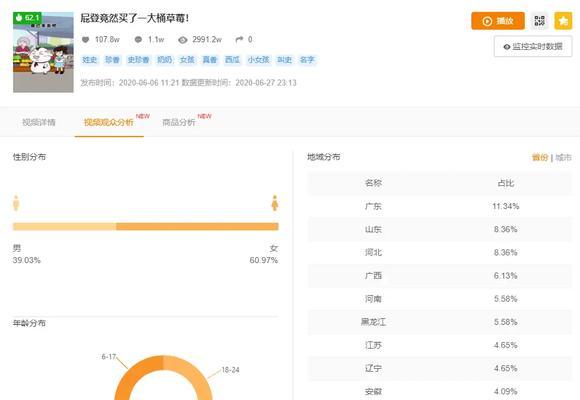This screenshot has width=580, height=400.
Task: Click the eye views icon
Action: click(x=183, y=40)
